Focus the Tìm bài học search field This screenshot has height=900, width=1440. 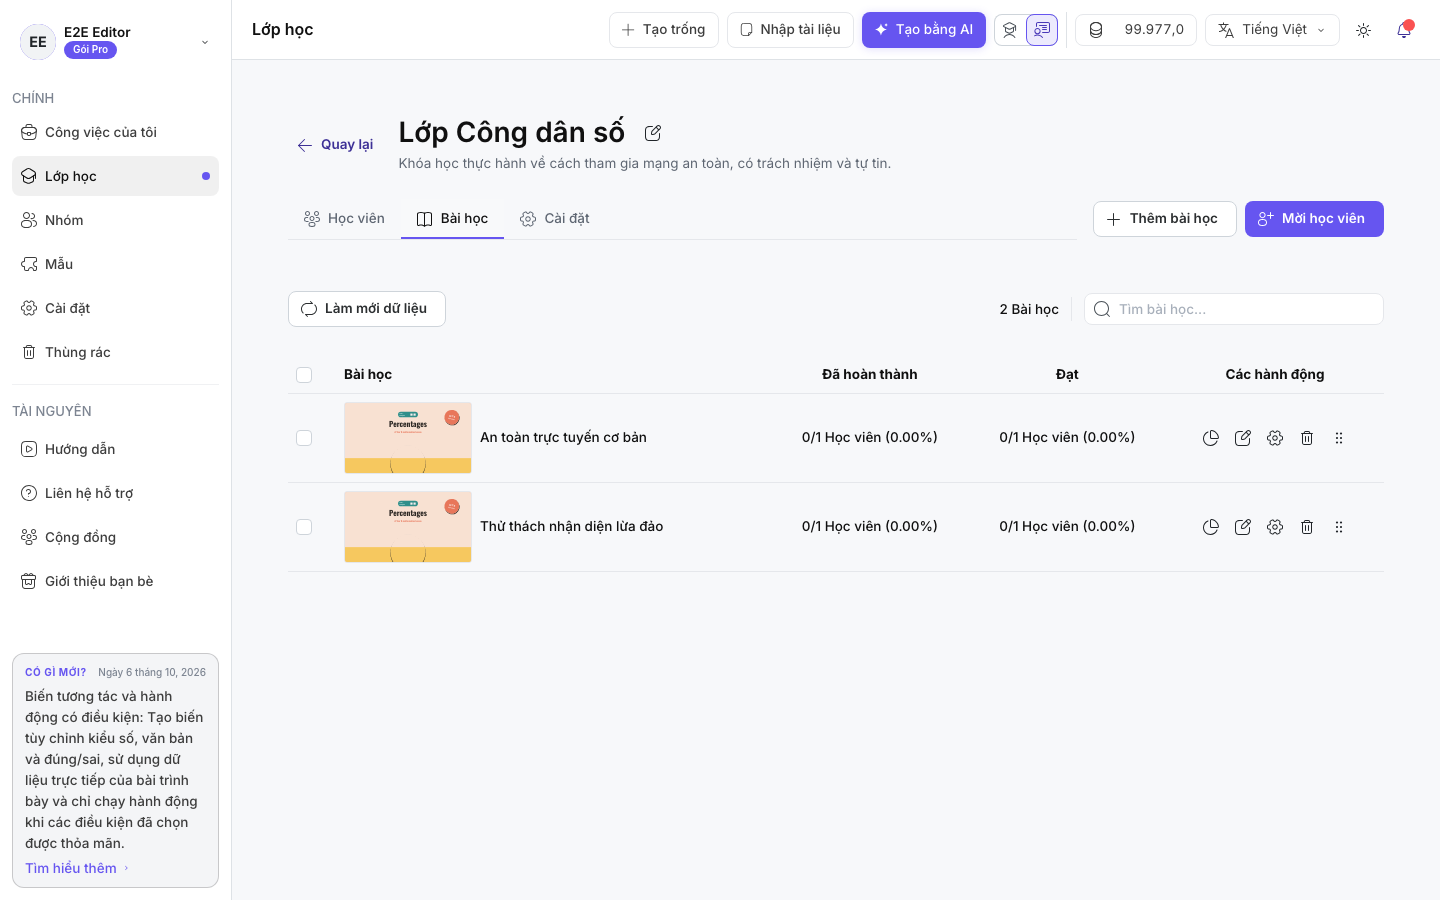click(x=1234, y=309)
